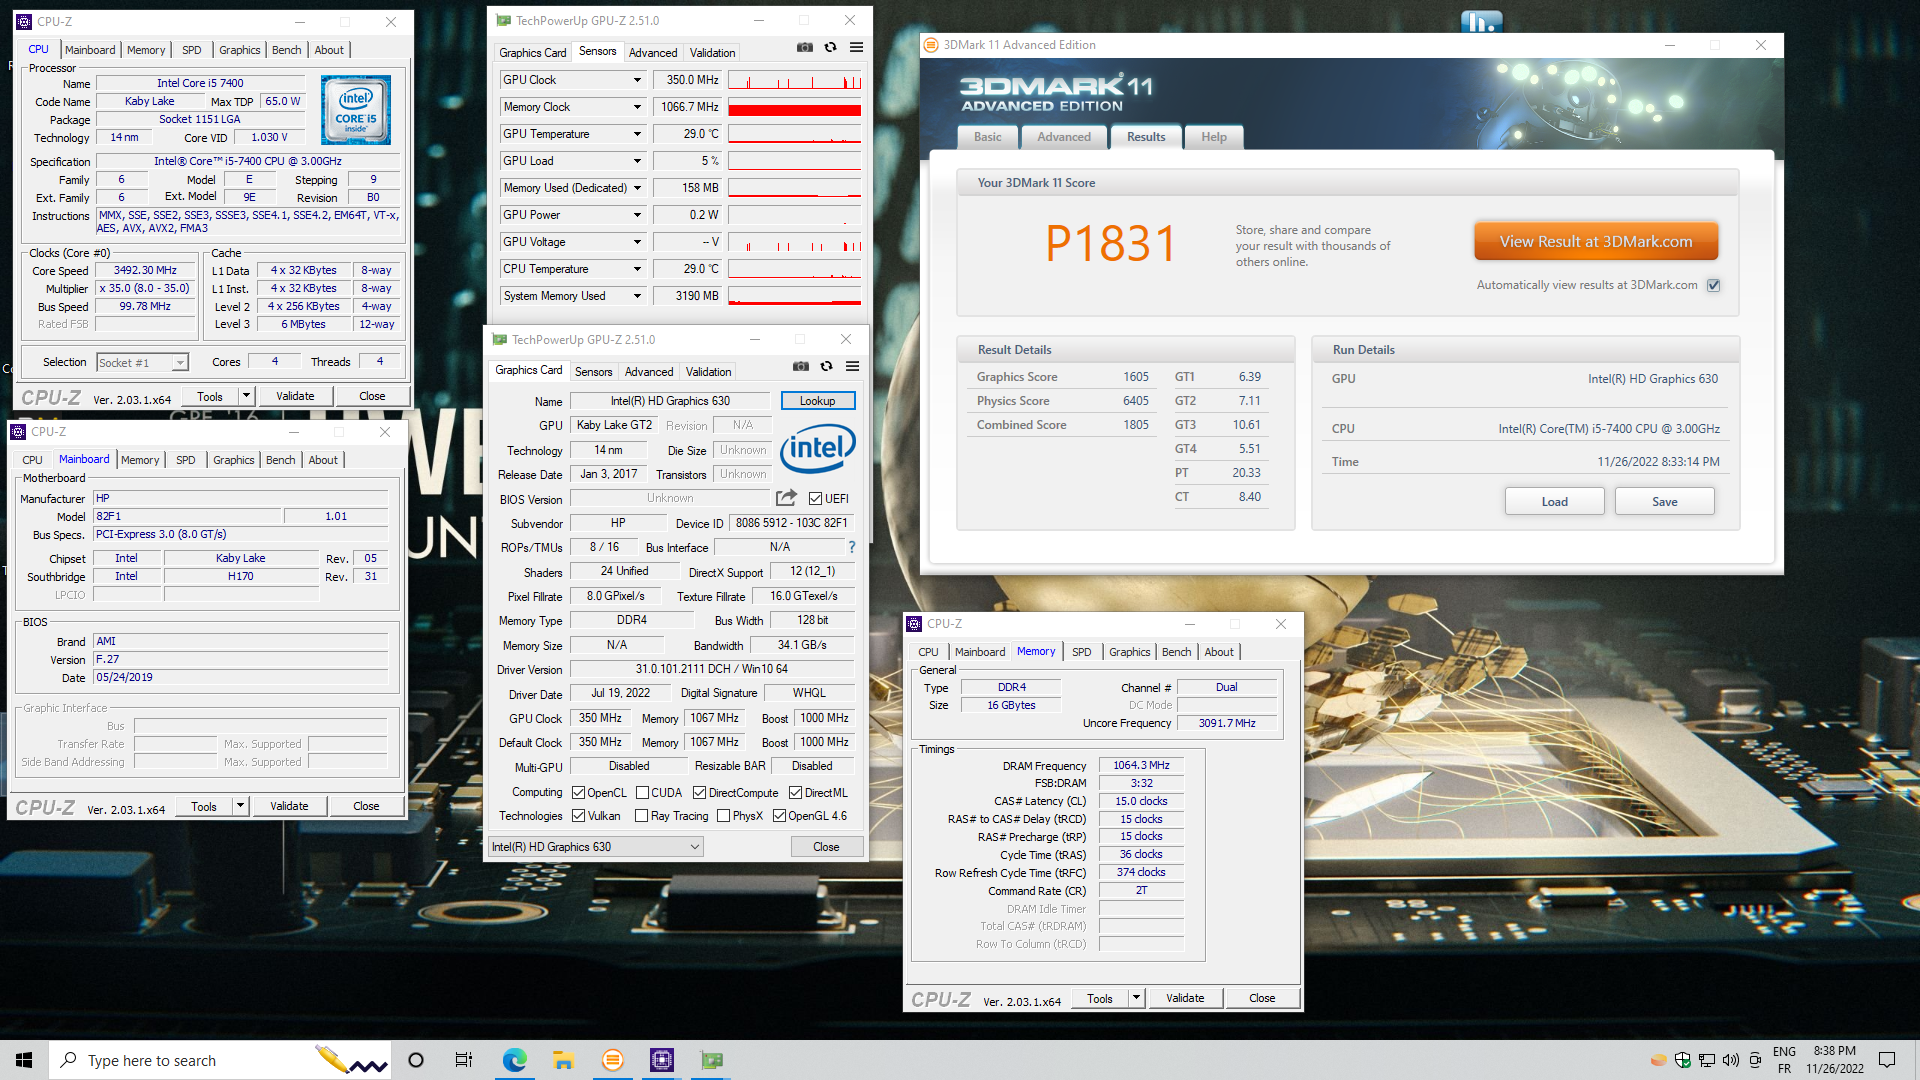The image size is (1920, 1080).
Task: Open GPU Temperature sensor dropdown
Action: [x=637, y=134]
